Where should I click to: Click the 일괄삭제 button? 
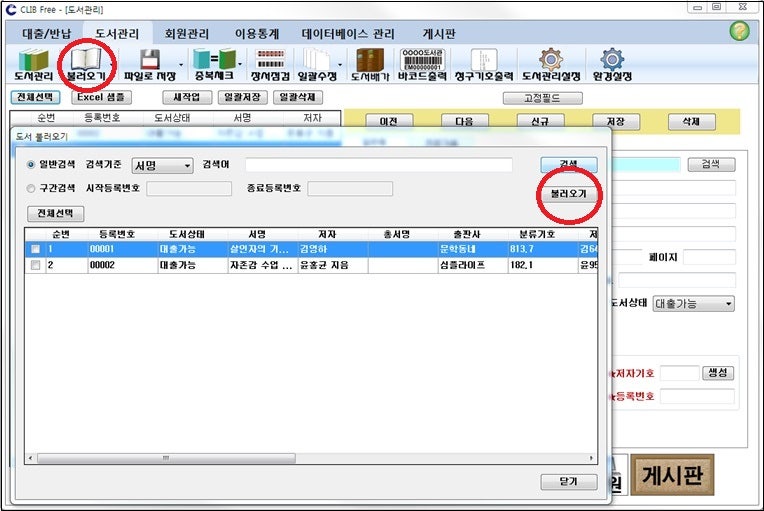[x=298, y=97]
